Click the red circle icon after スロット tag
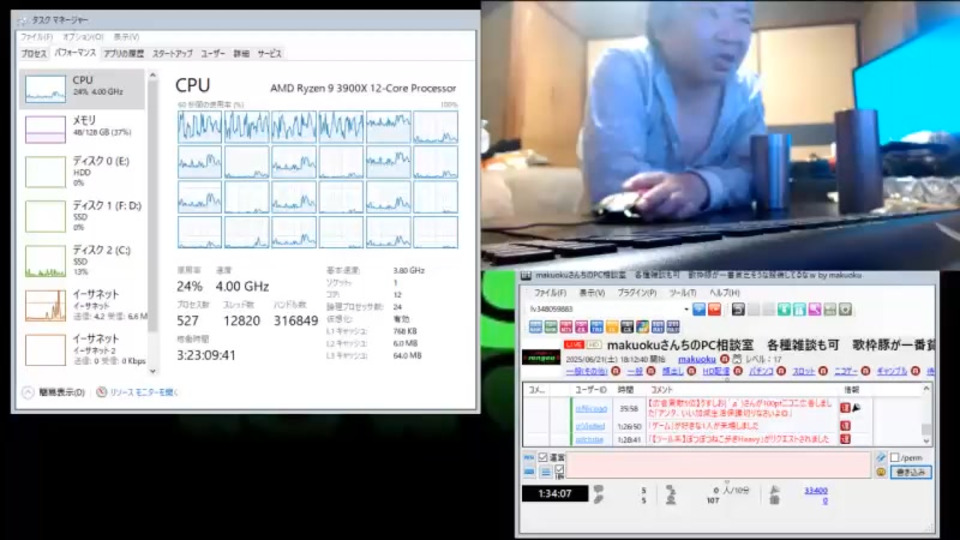The image size is (960, 540). 823,371
